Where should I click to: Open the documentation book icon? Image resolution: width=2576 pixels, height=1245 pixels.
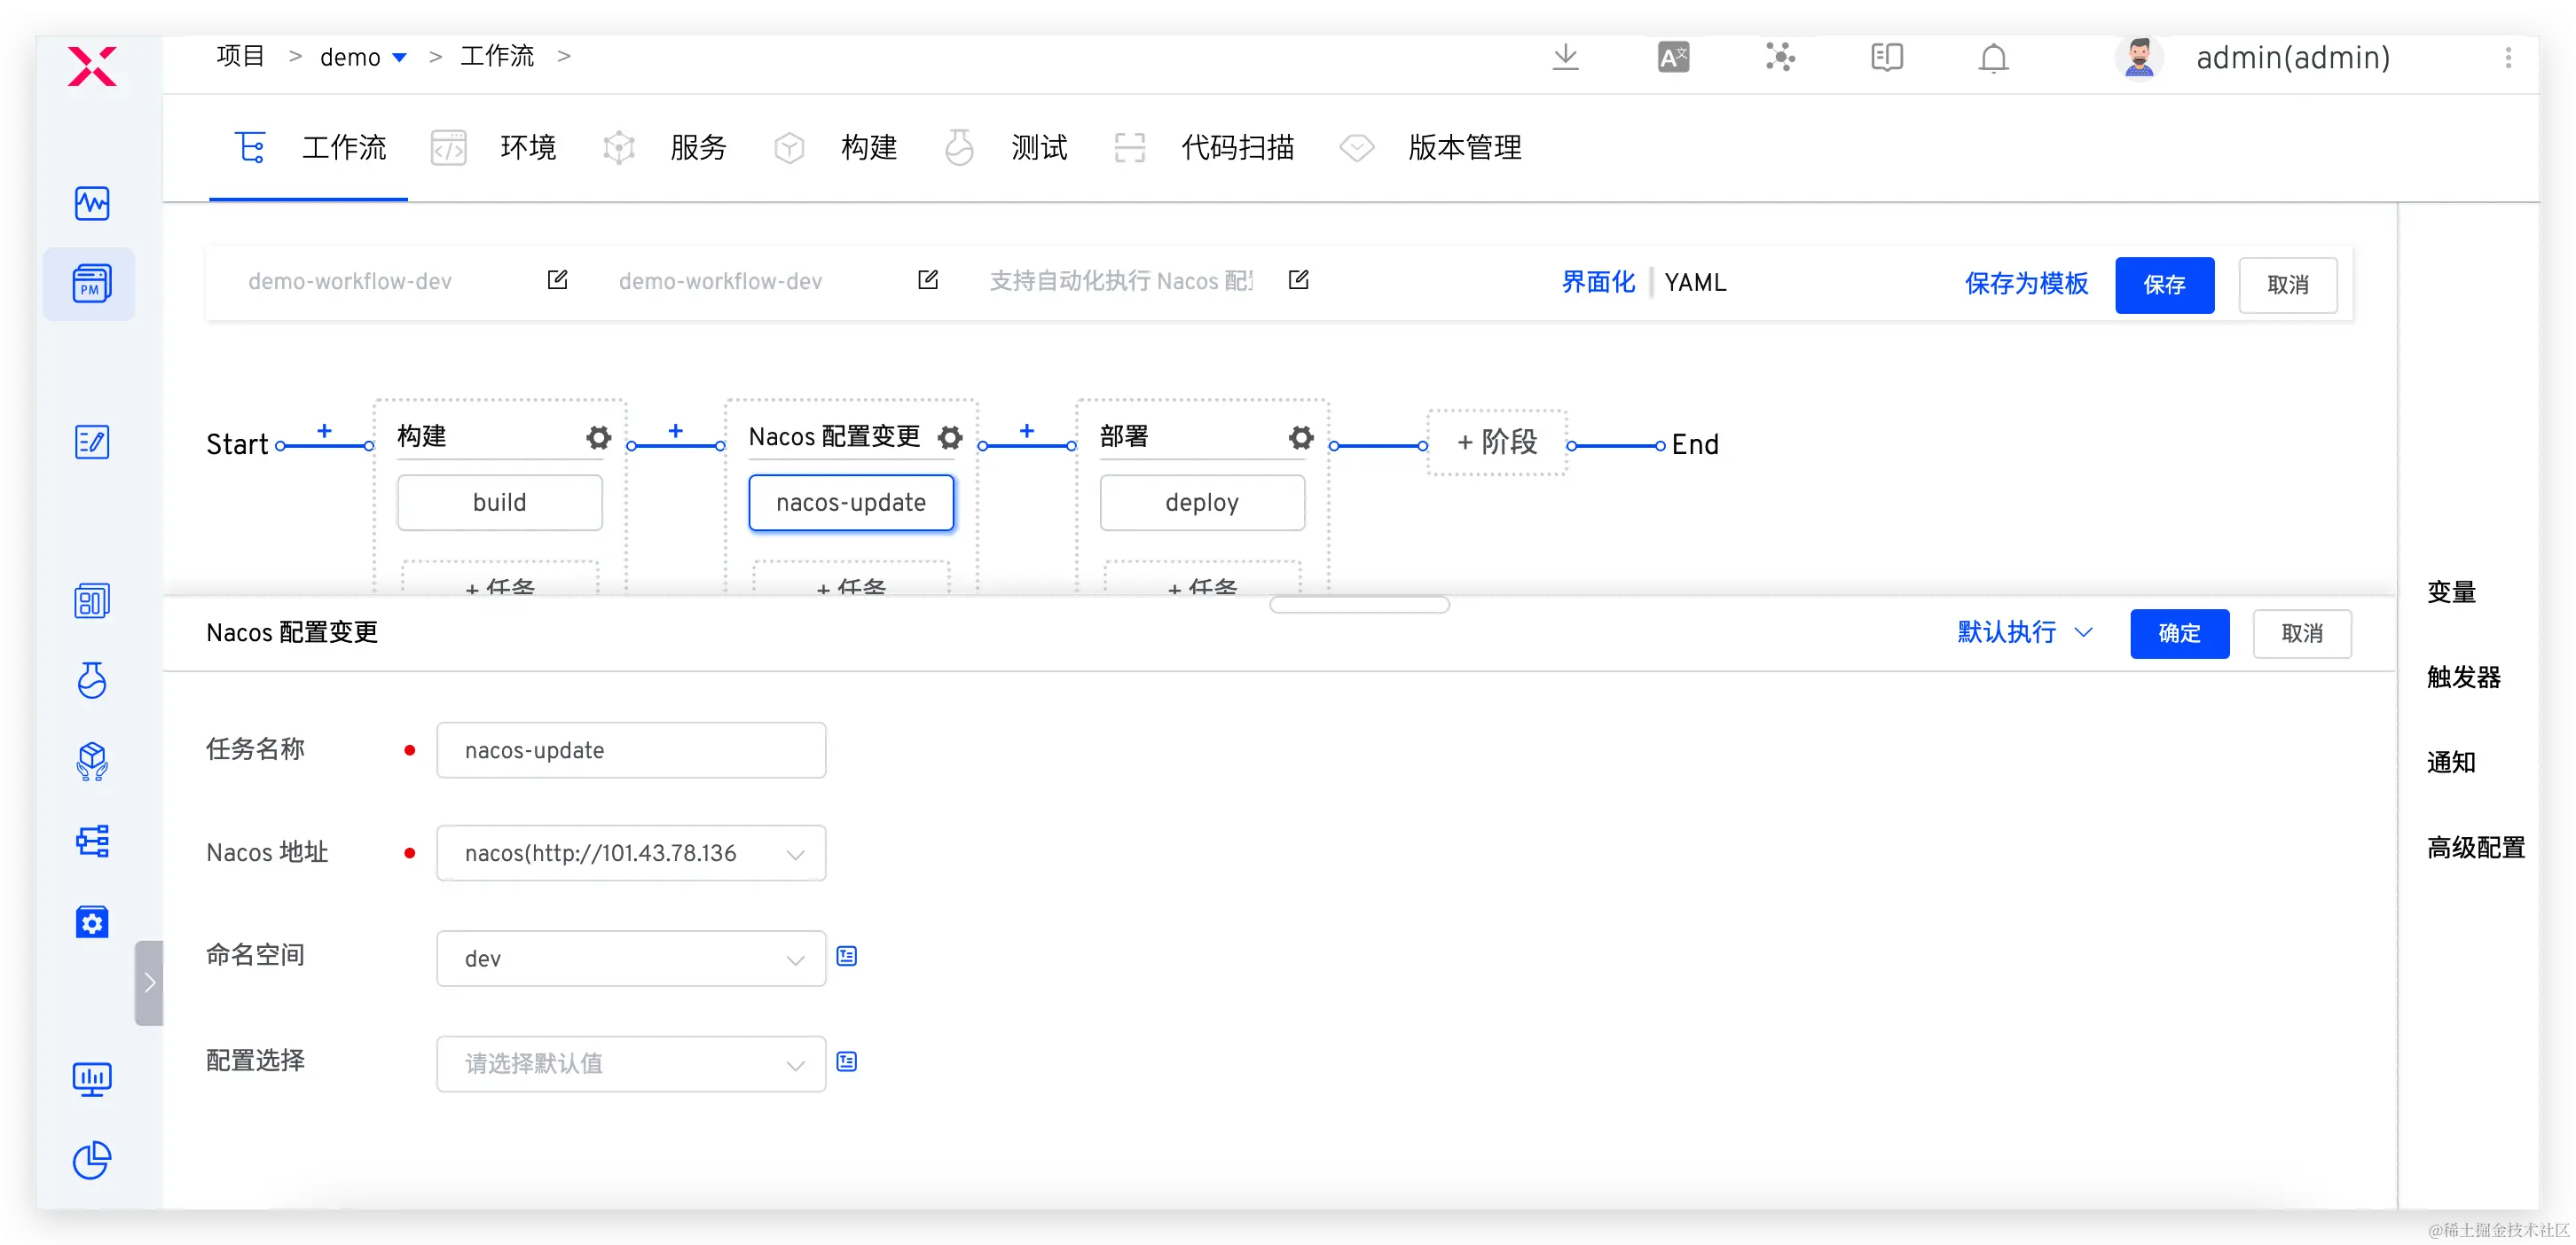pos(1887,58)
